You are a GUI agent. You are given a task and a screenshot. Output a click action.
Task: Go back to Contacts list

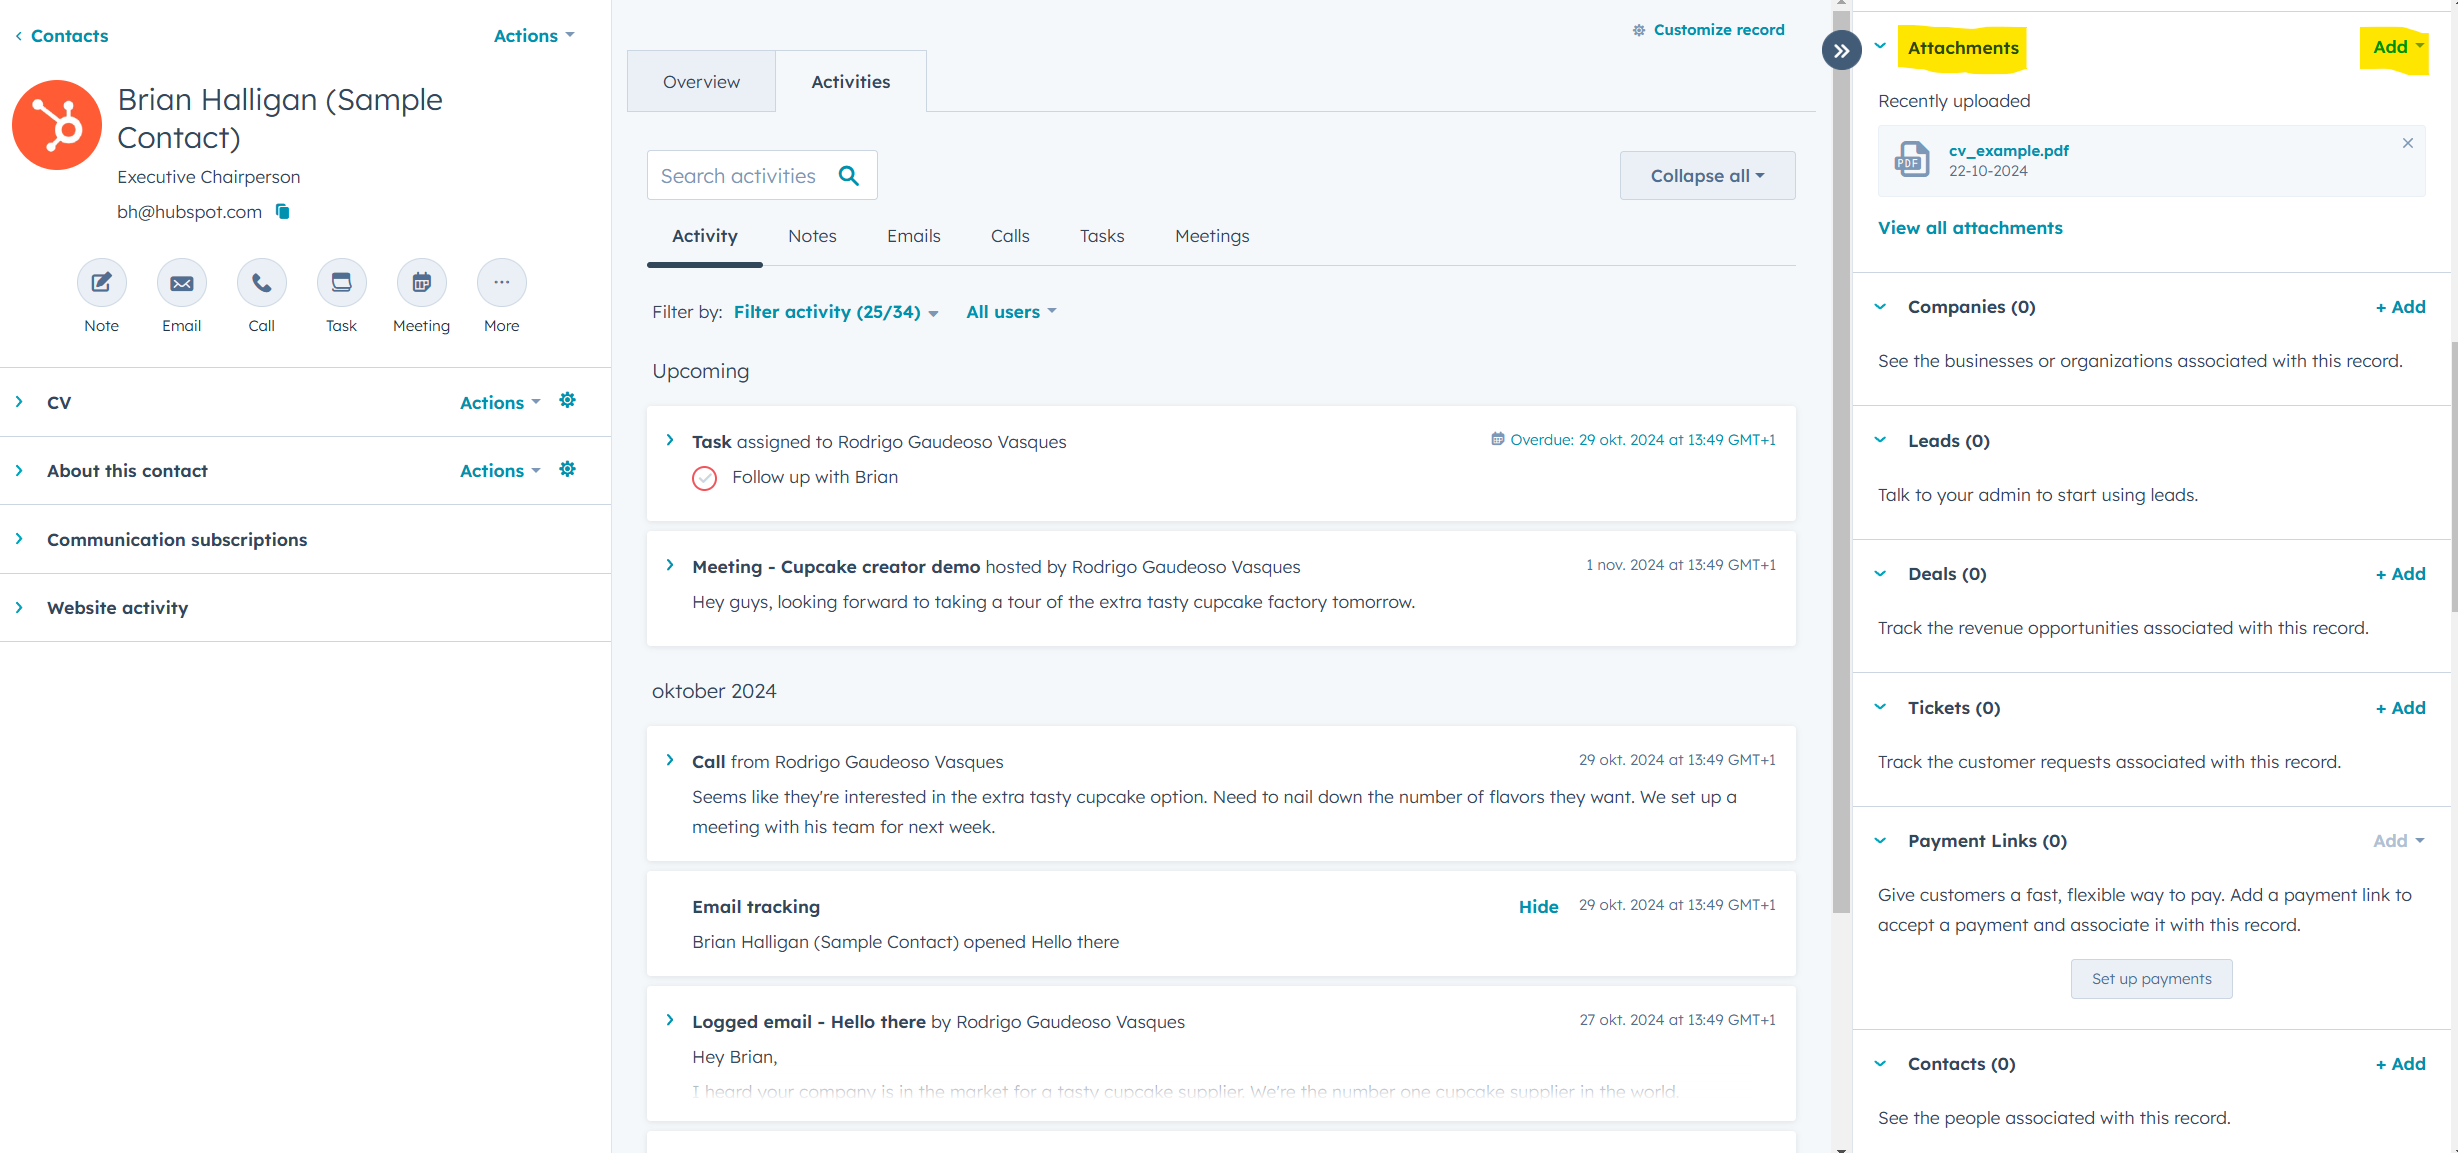click(x=69, y=36)
